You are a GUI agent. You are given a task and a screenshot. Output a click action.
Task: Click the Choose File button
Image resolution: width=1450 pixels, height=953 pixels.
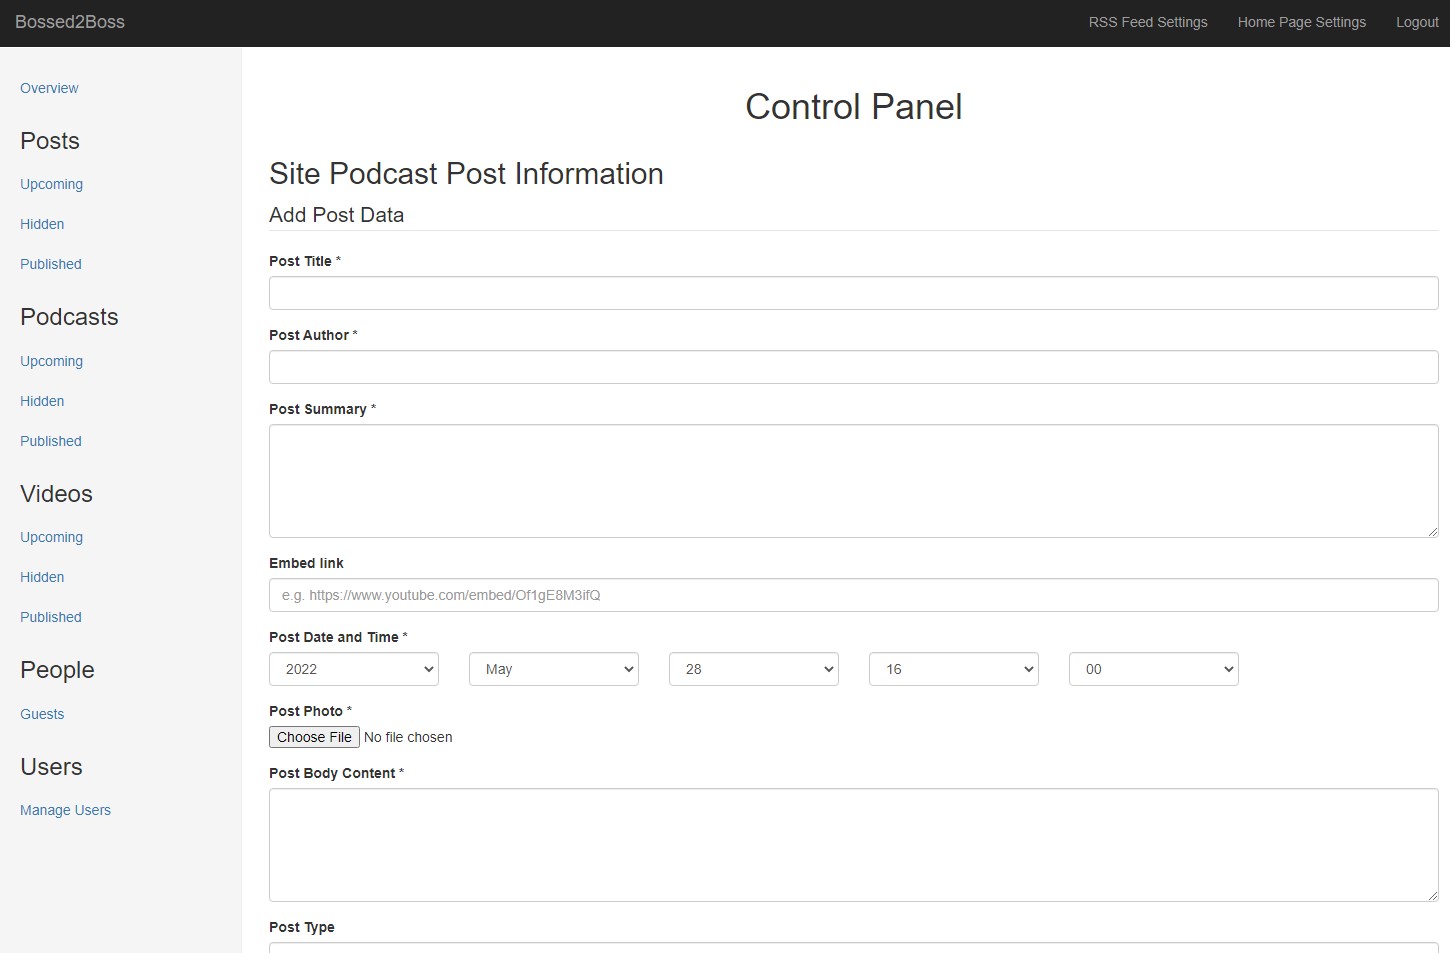point(314,737)
